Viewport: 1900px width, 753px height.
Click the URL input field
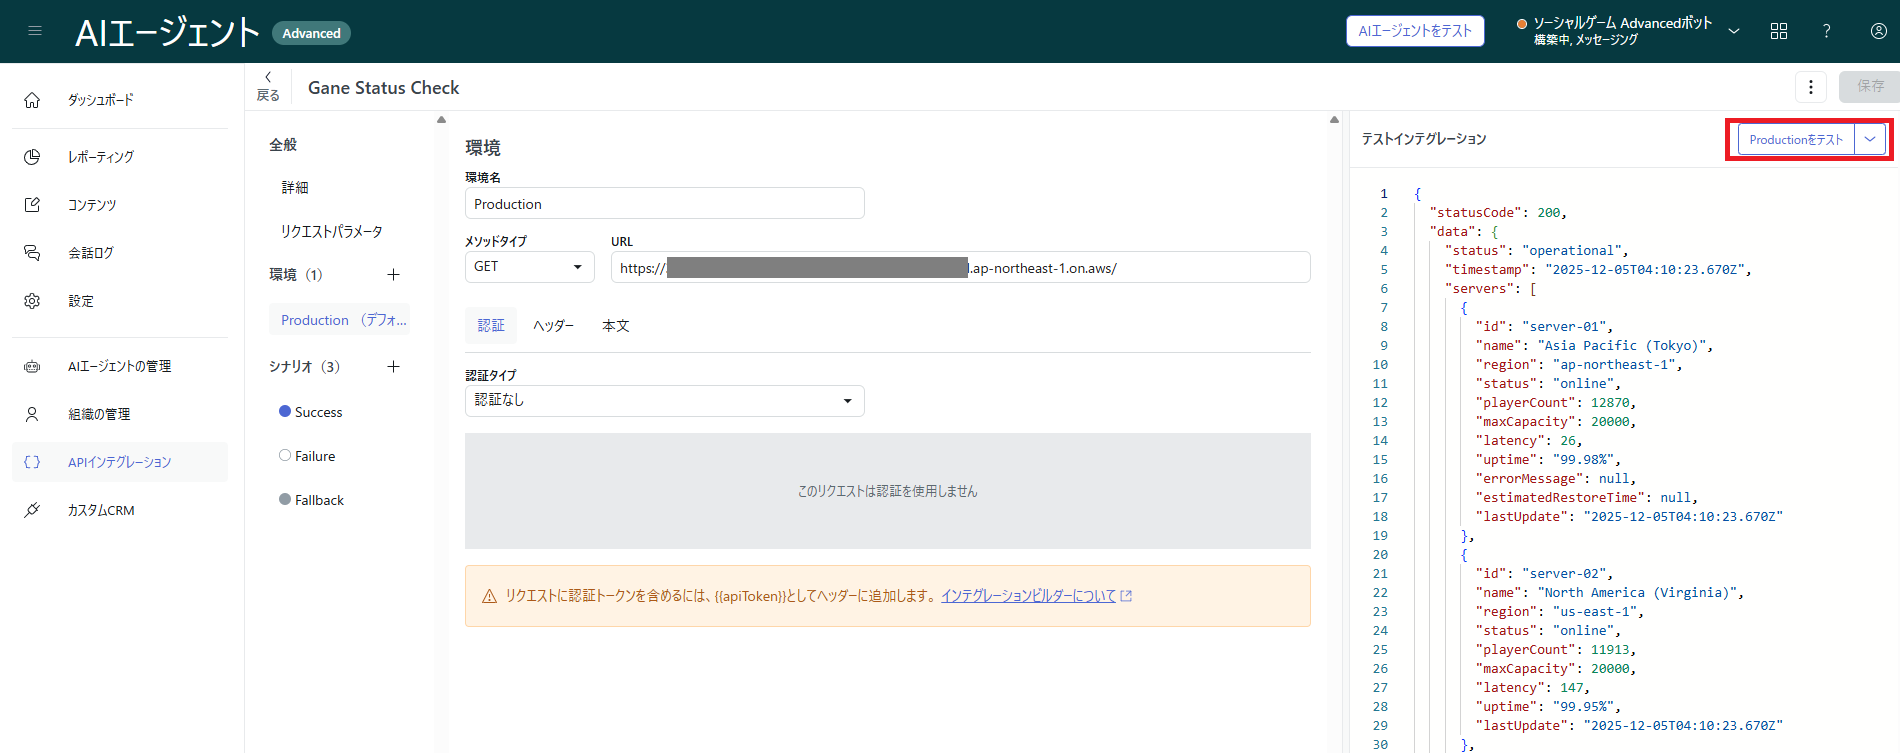point(960,267)
